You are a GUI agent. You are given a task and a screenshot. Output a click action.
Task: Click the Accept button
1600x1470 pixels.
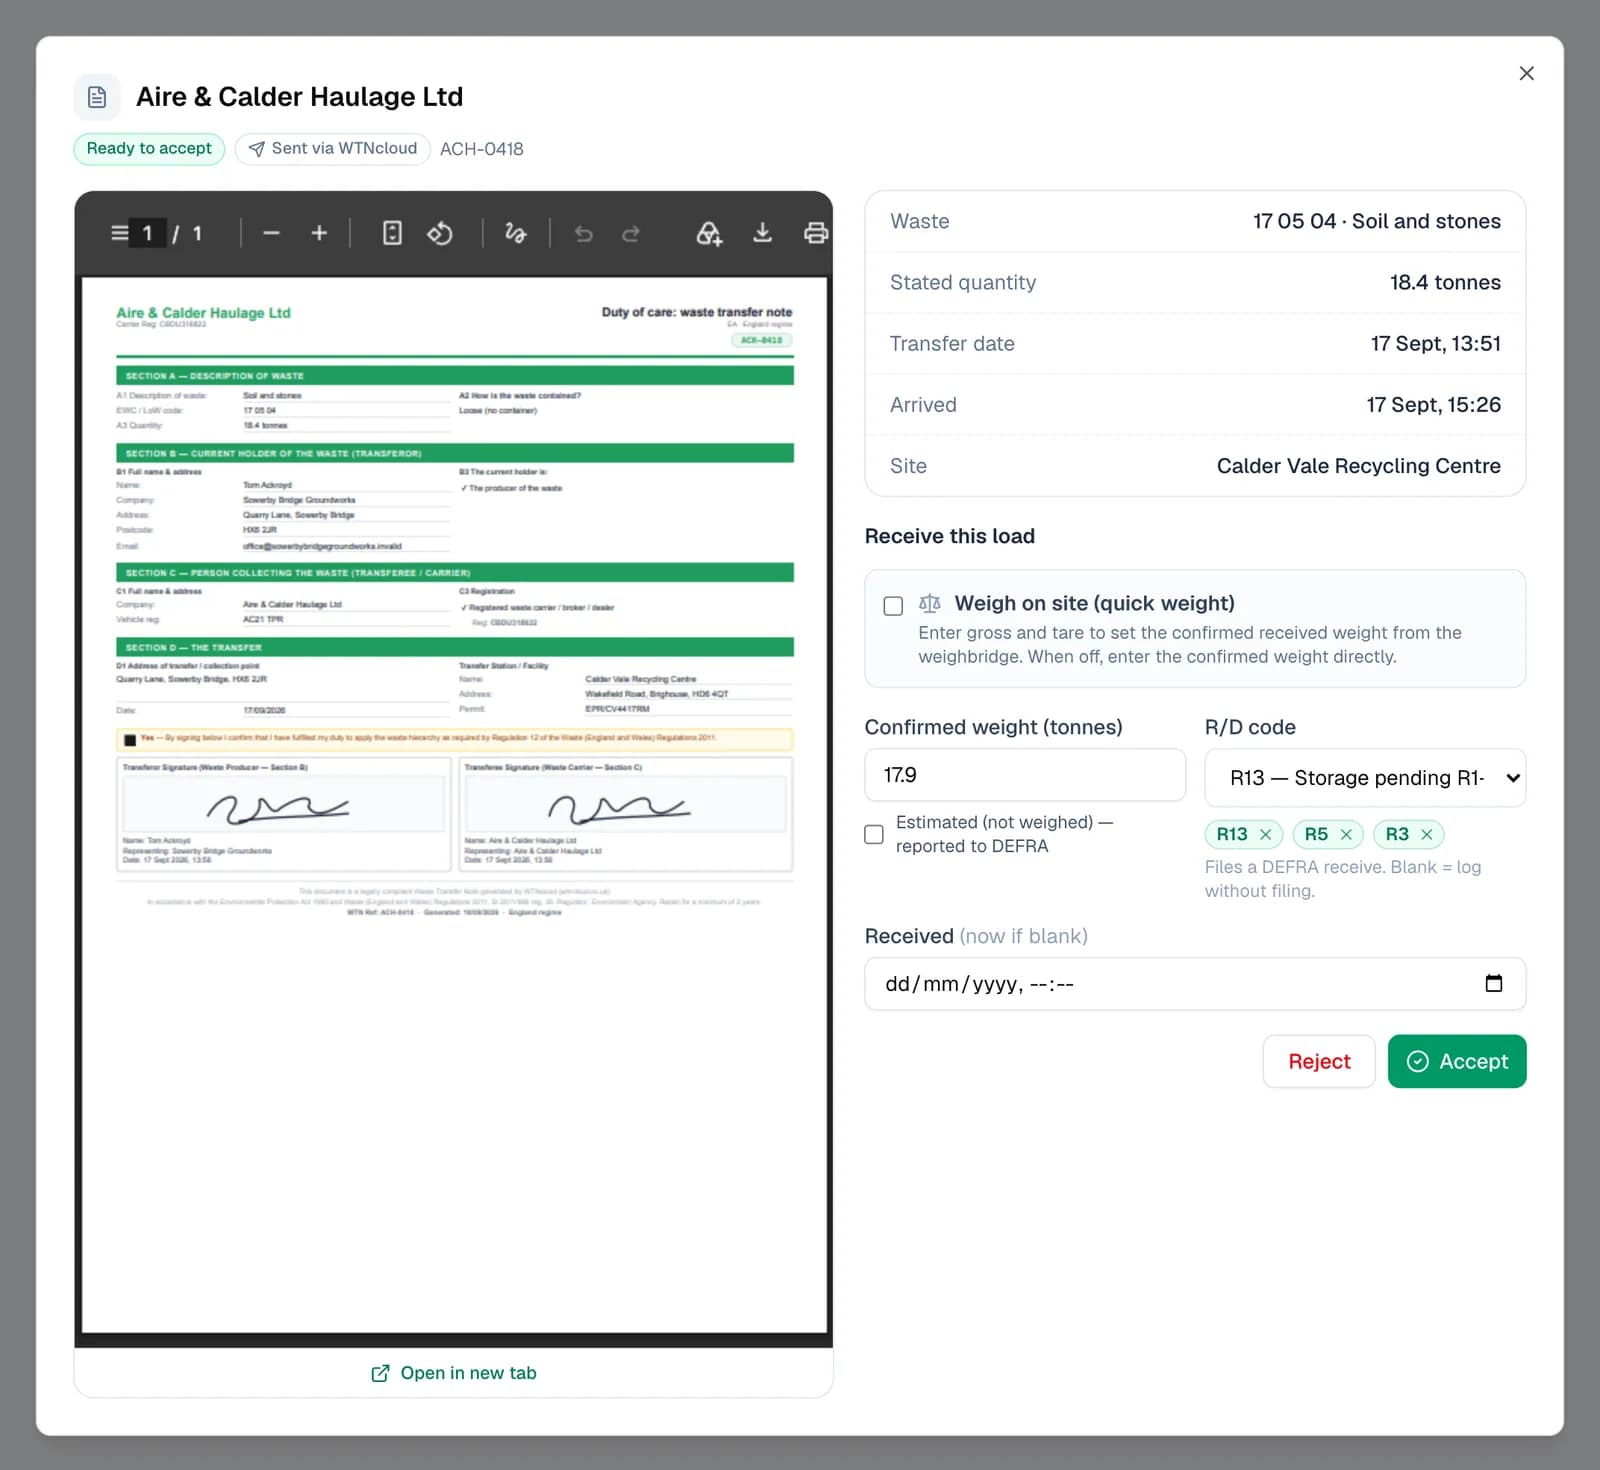tap(1457, 1061)
